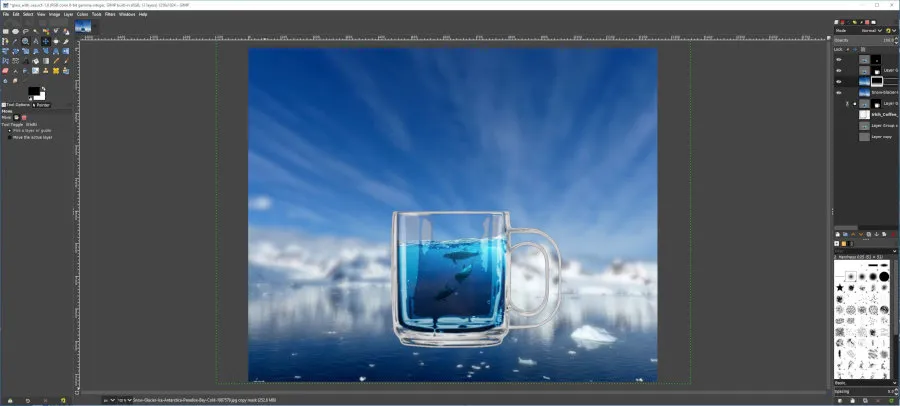900x406 pixels.
Task: Select the Rotate tool
Action: click(x=15, y=51)
